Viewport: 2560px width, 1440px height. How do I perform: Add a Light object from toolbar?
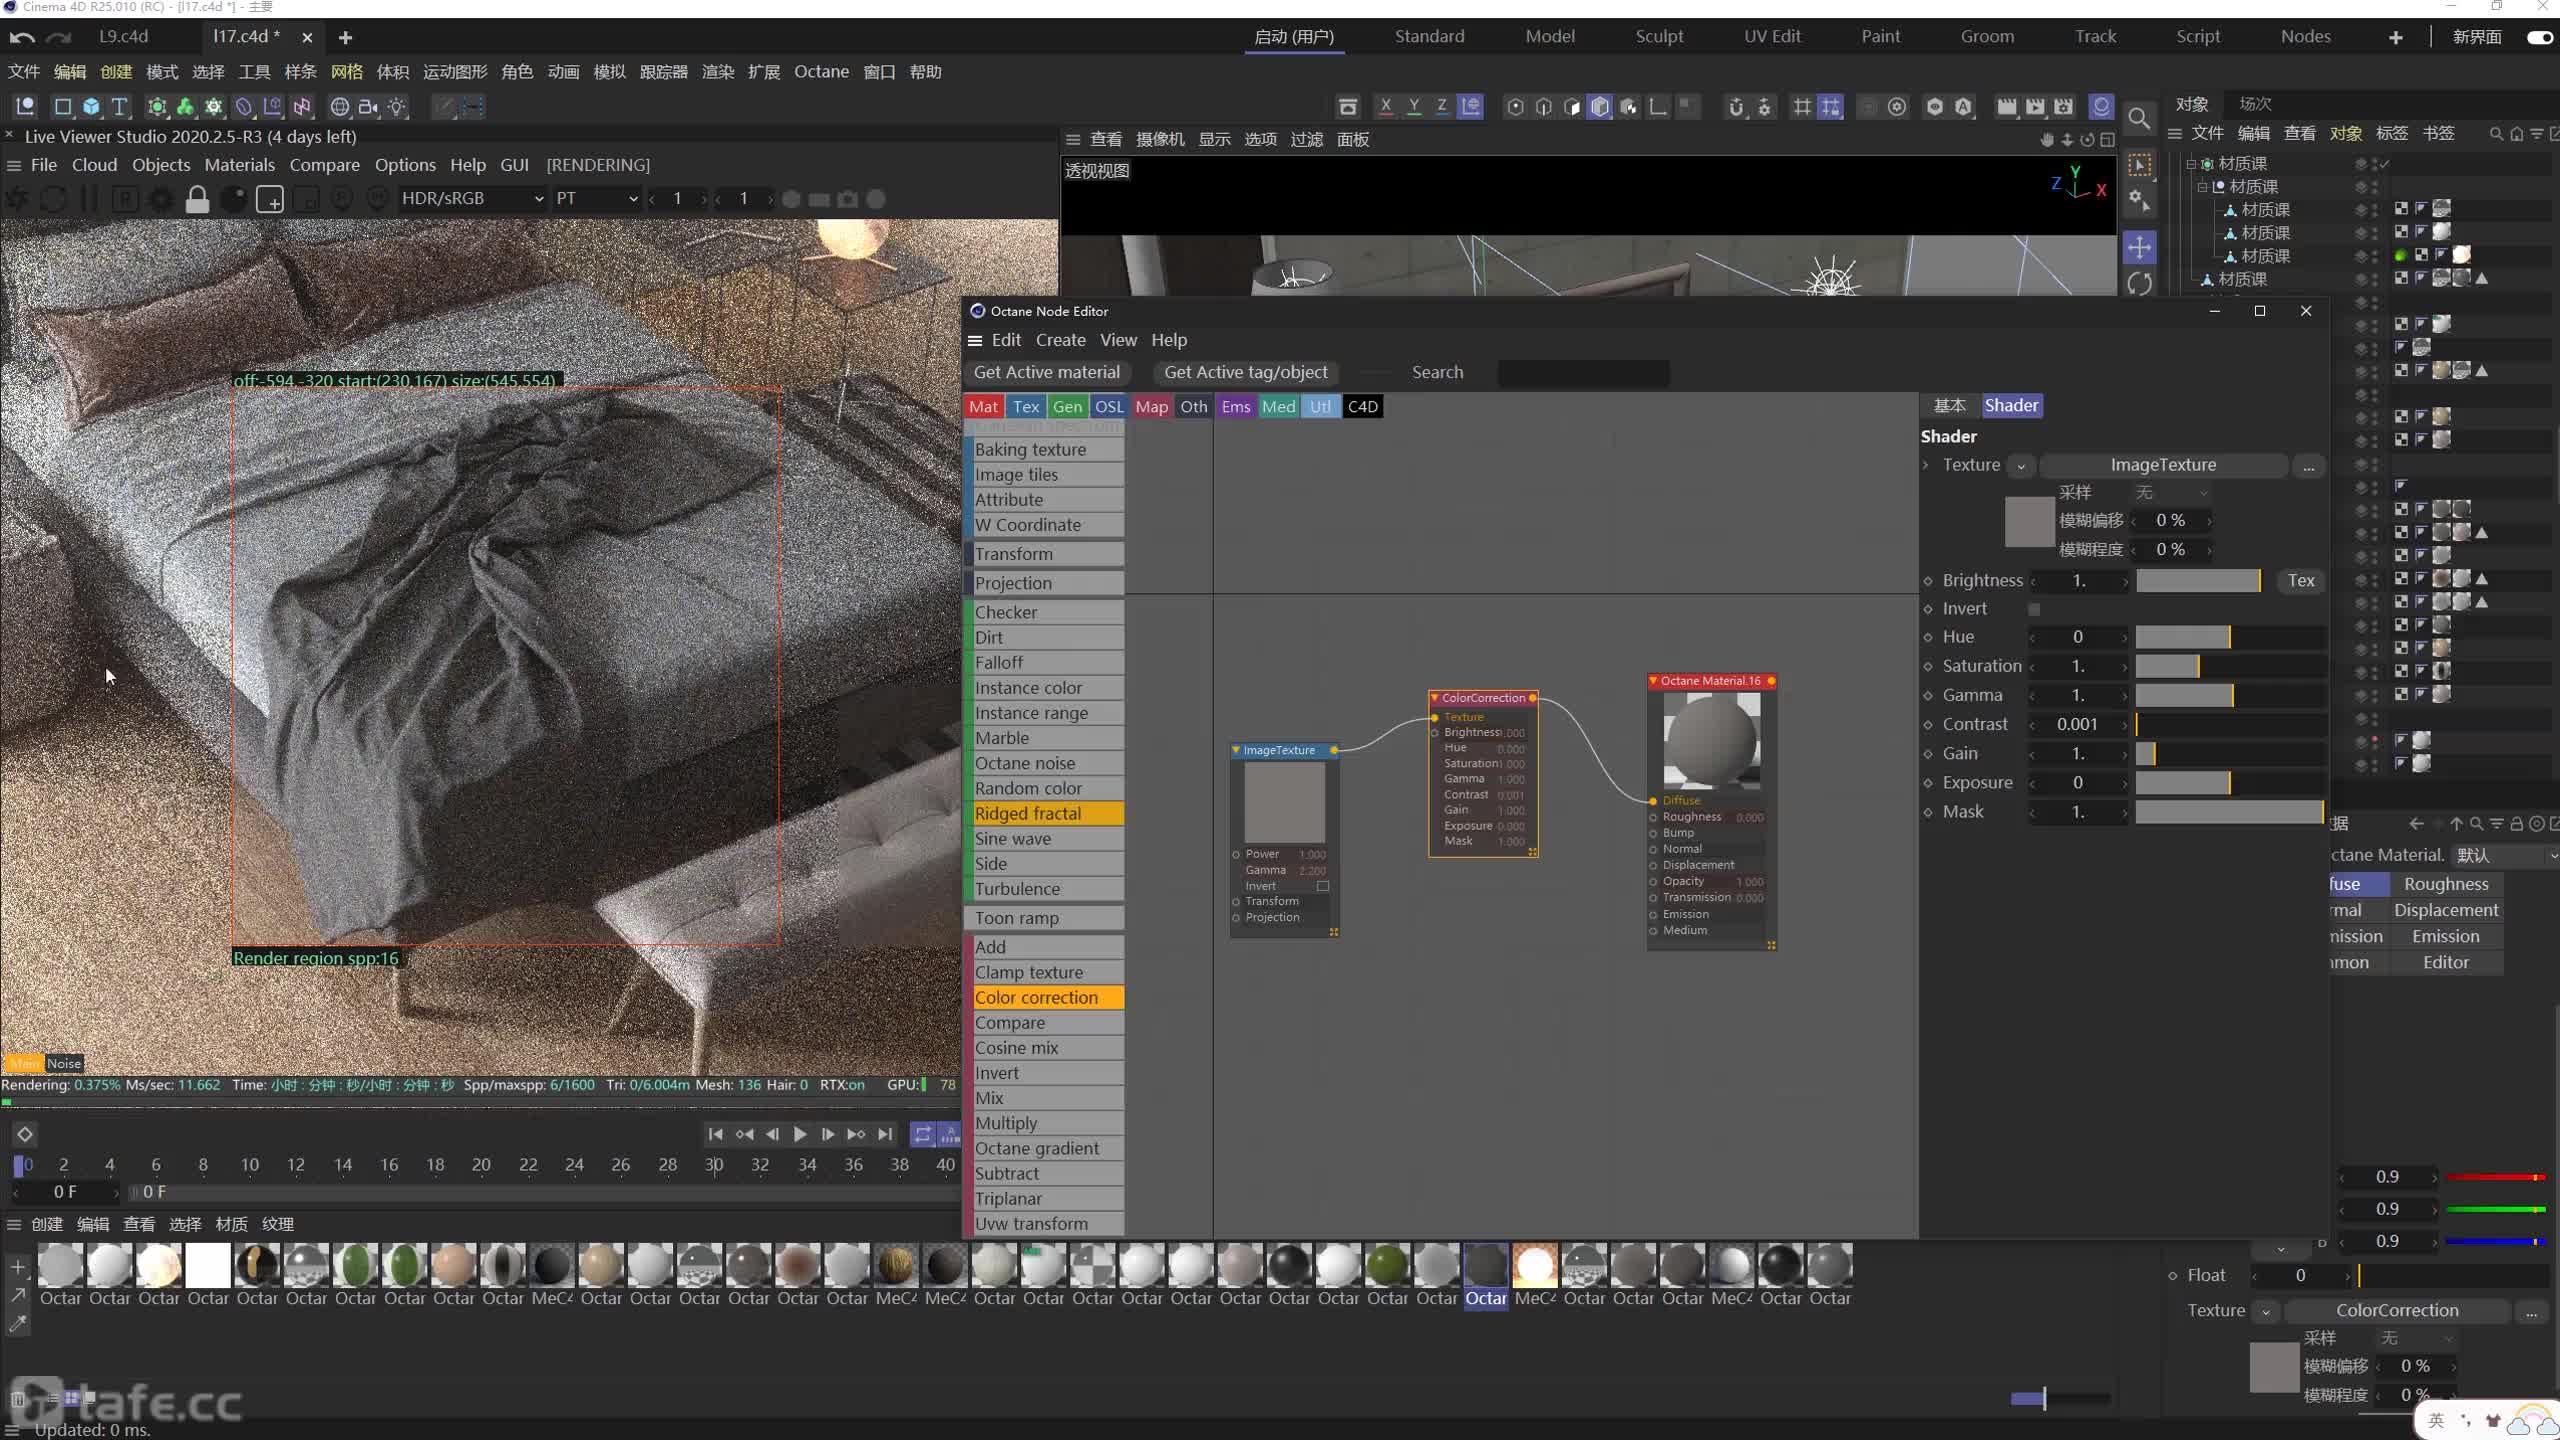397,106
